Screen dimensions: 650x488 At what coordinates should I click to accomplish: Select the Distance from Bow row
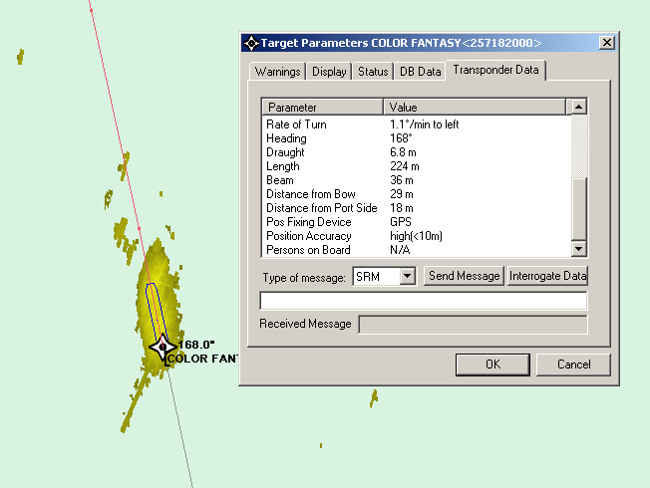click(416, 194)
